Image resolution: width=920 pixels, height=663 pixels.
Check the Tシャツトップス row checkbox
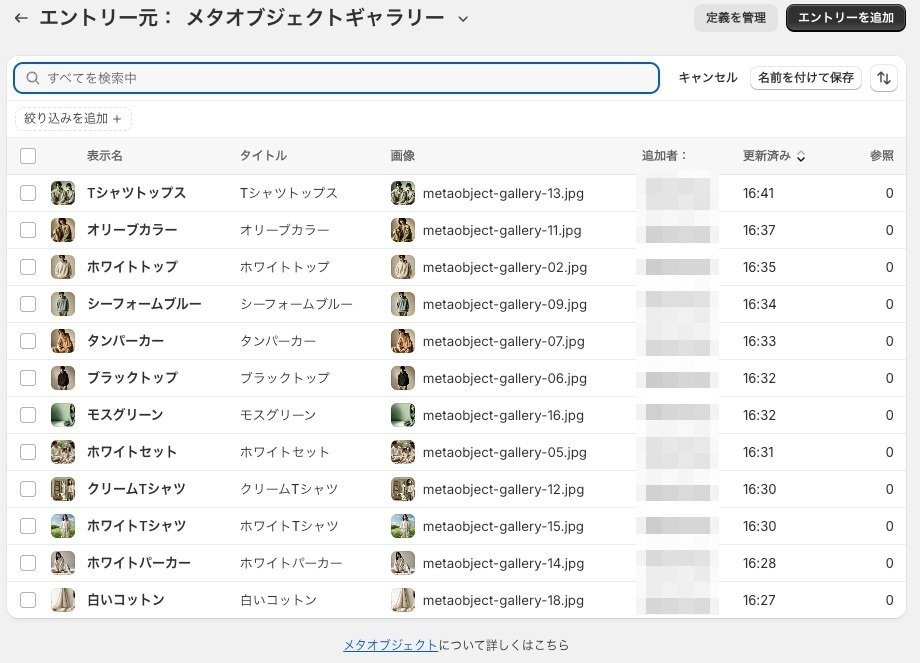(x=28, y=193)
